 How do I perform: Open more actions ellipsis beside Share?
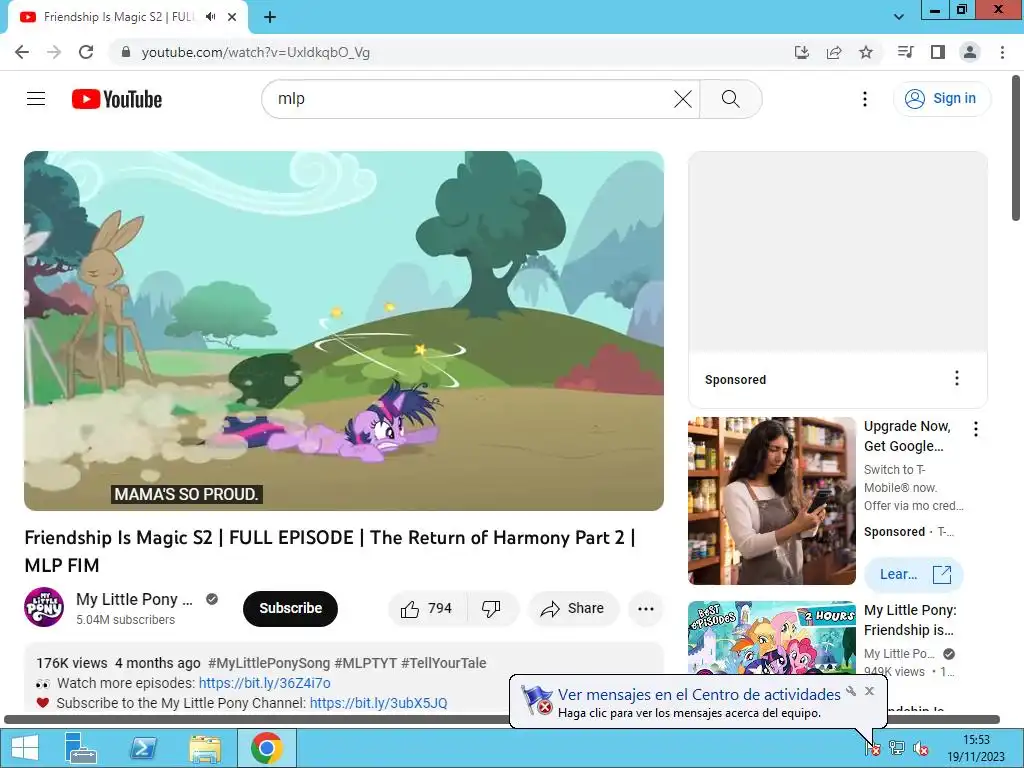click(645, 609)
